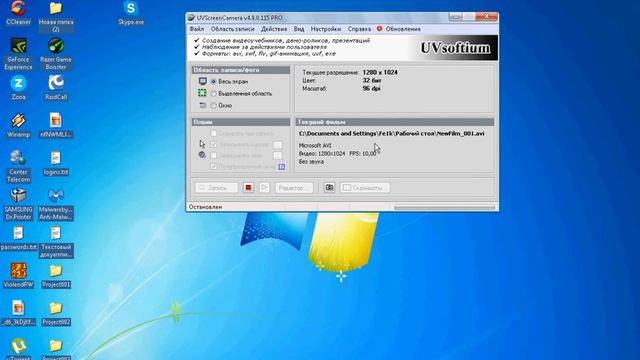Click the Скриншоты button
The height and width of the screenshot is (360, 640).
(x=365, y=188)
